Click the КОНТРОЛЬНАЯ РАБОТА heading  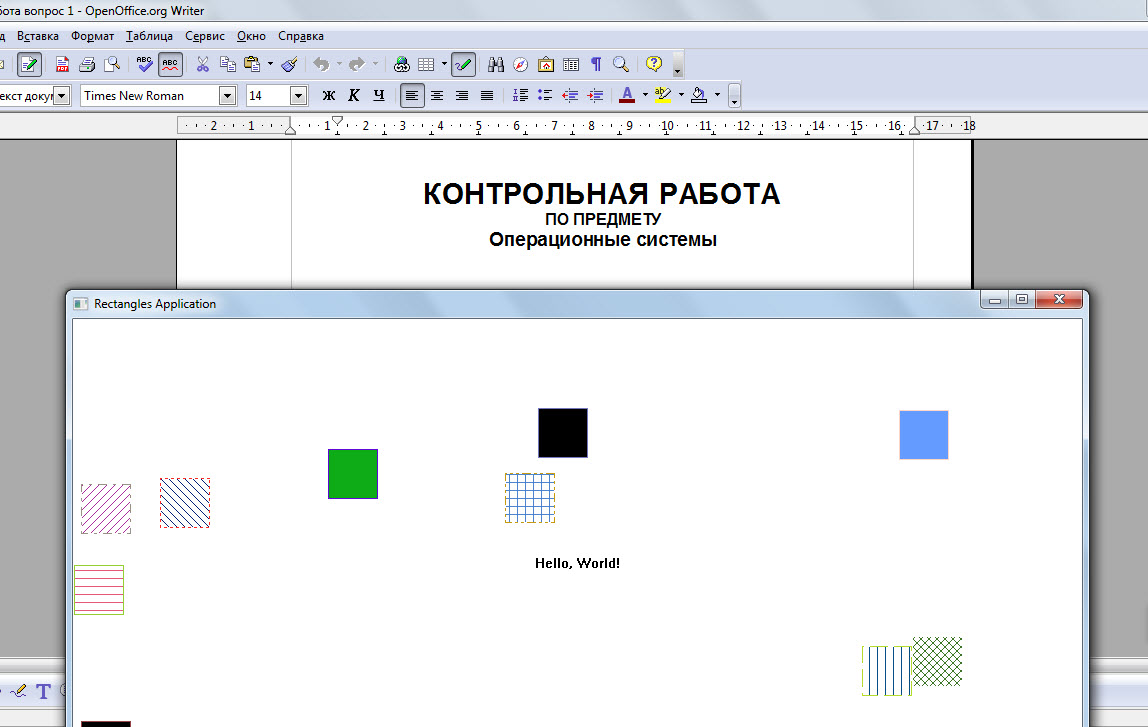pos(602,194)
